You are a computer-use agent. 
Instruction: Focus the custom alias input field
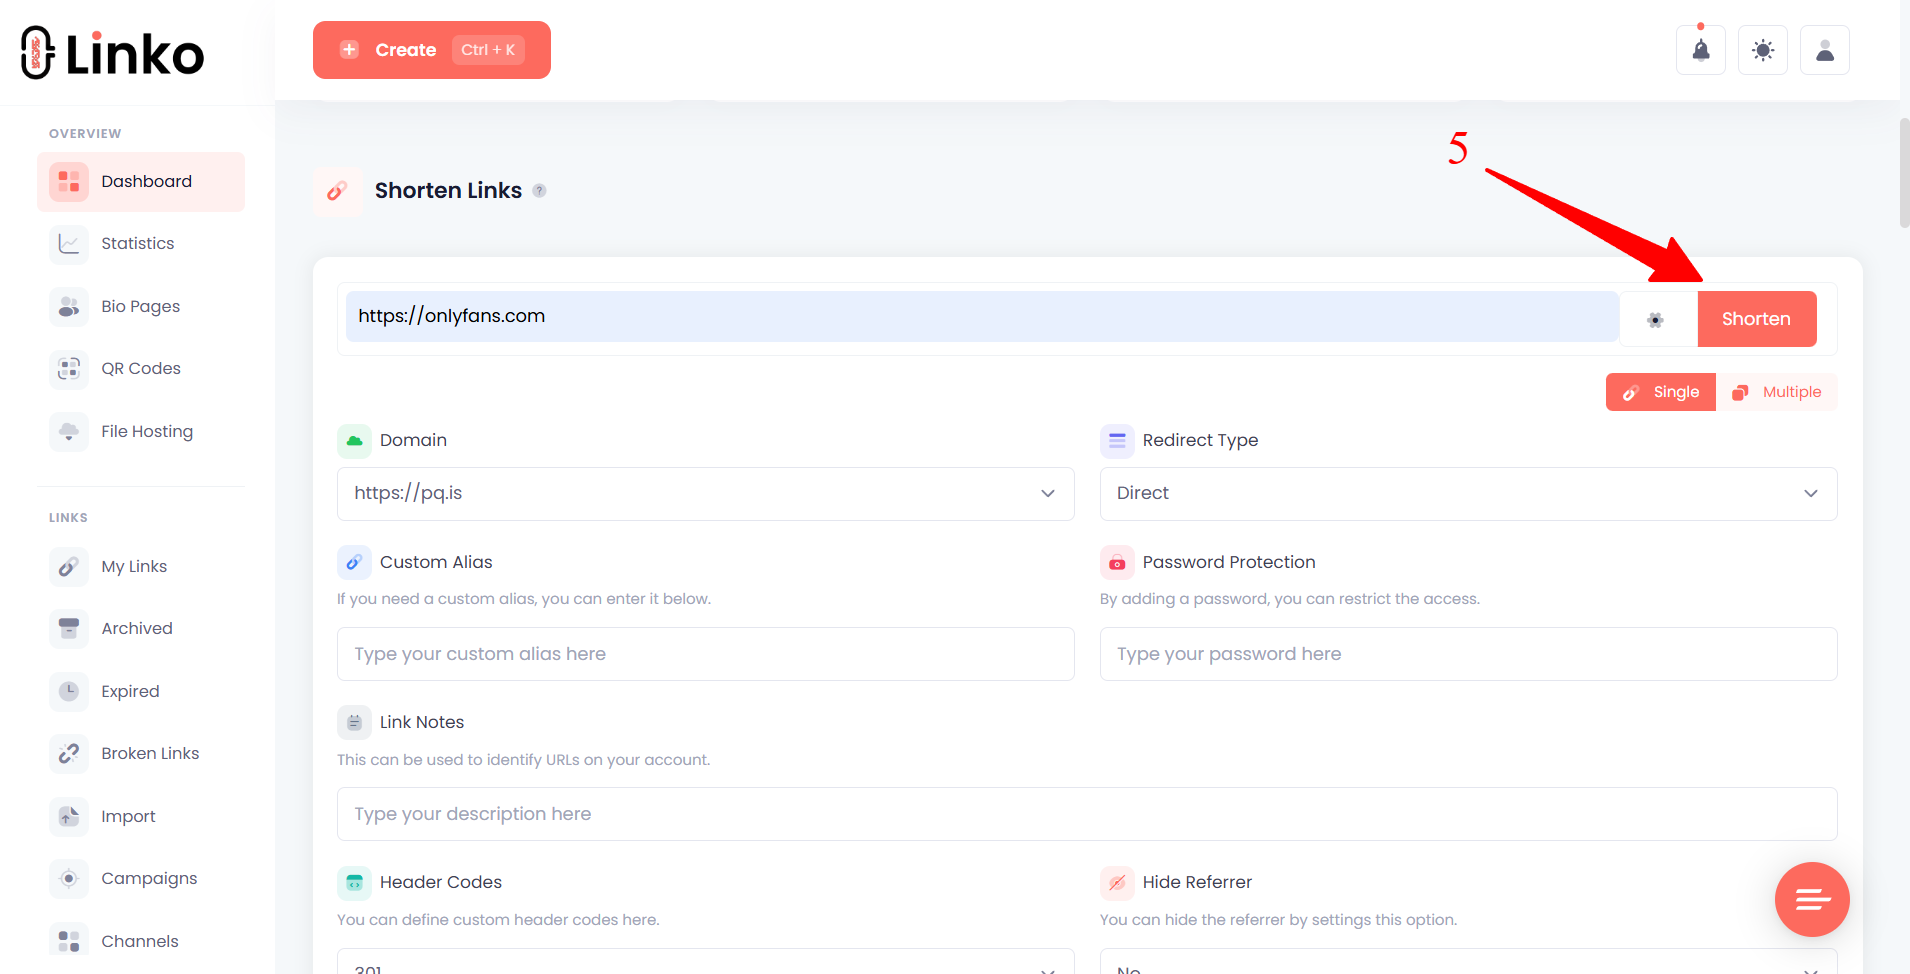pos(705,653)
